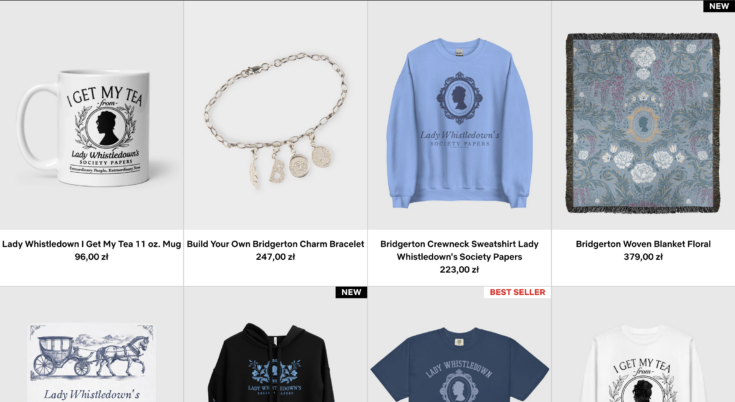Image resolution: width=735 pixels, height=402 pixels.
Task: Open Bridgerton Crewneck Sweatshirt Lady Whistledown's Society Papers link
Action: pos(459,250)
